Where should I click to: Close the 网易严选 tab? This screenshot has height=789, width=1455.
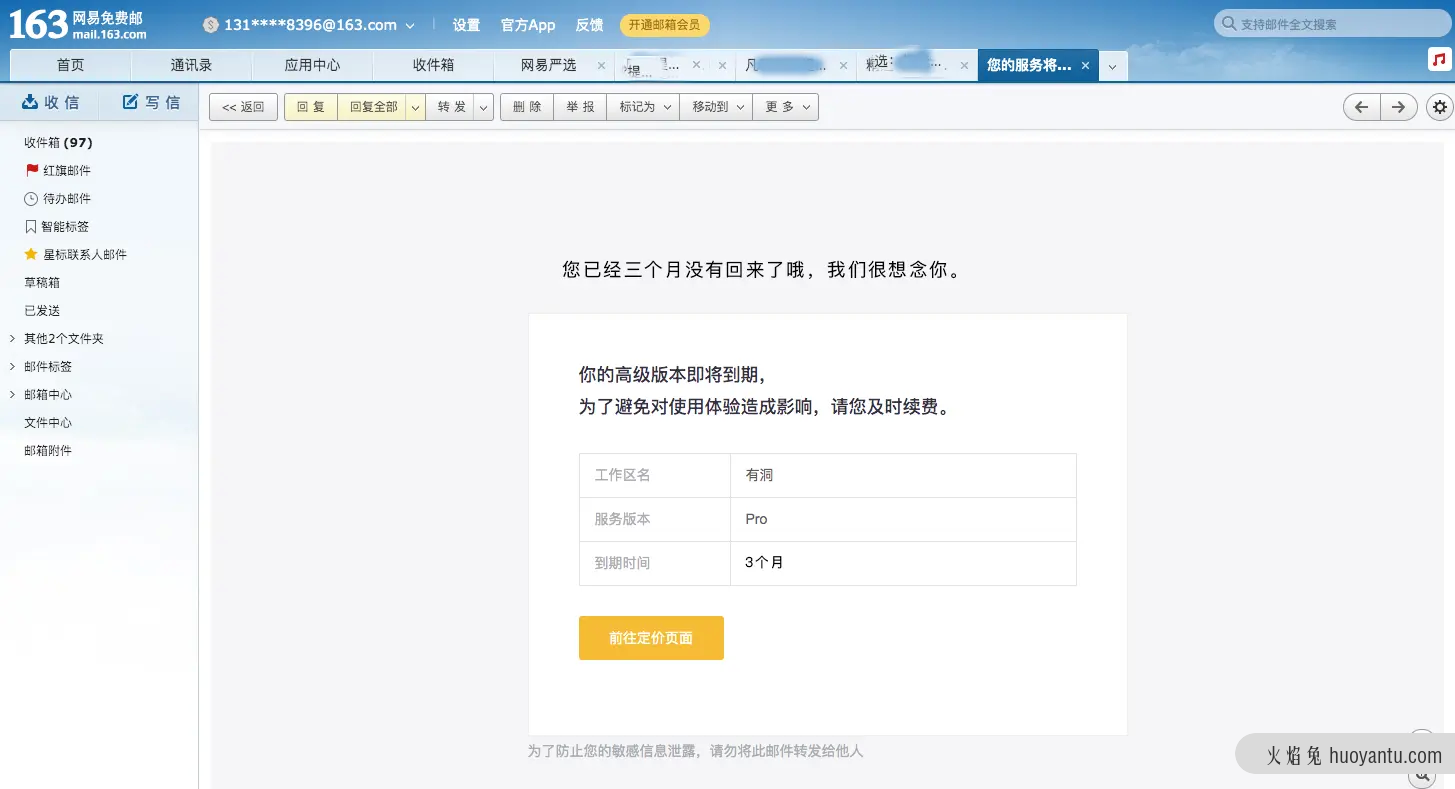(601, 65)
